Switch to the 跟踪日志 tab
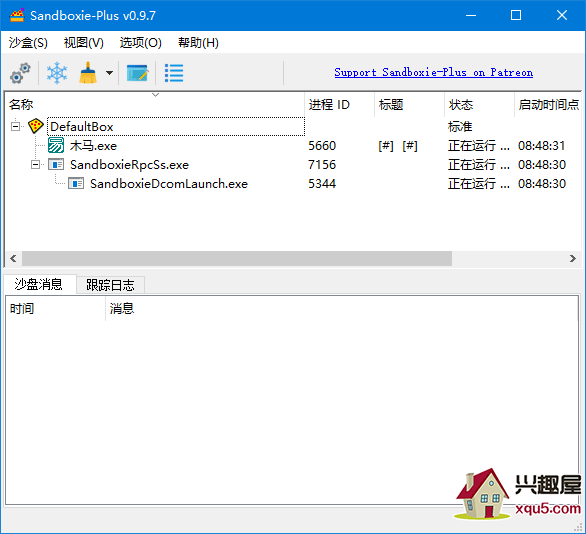The width and height of the screenshot is (586, 534). pos(110,285)
